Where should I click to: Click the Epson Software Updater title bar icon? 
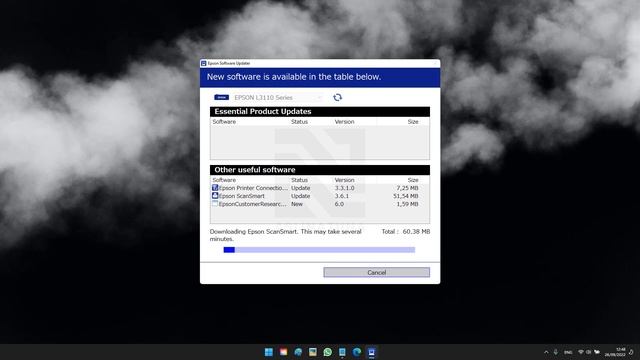coord(203,63)
